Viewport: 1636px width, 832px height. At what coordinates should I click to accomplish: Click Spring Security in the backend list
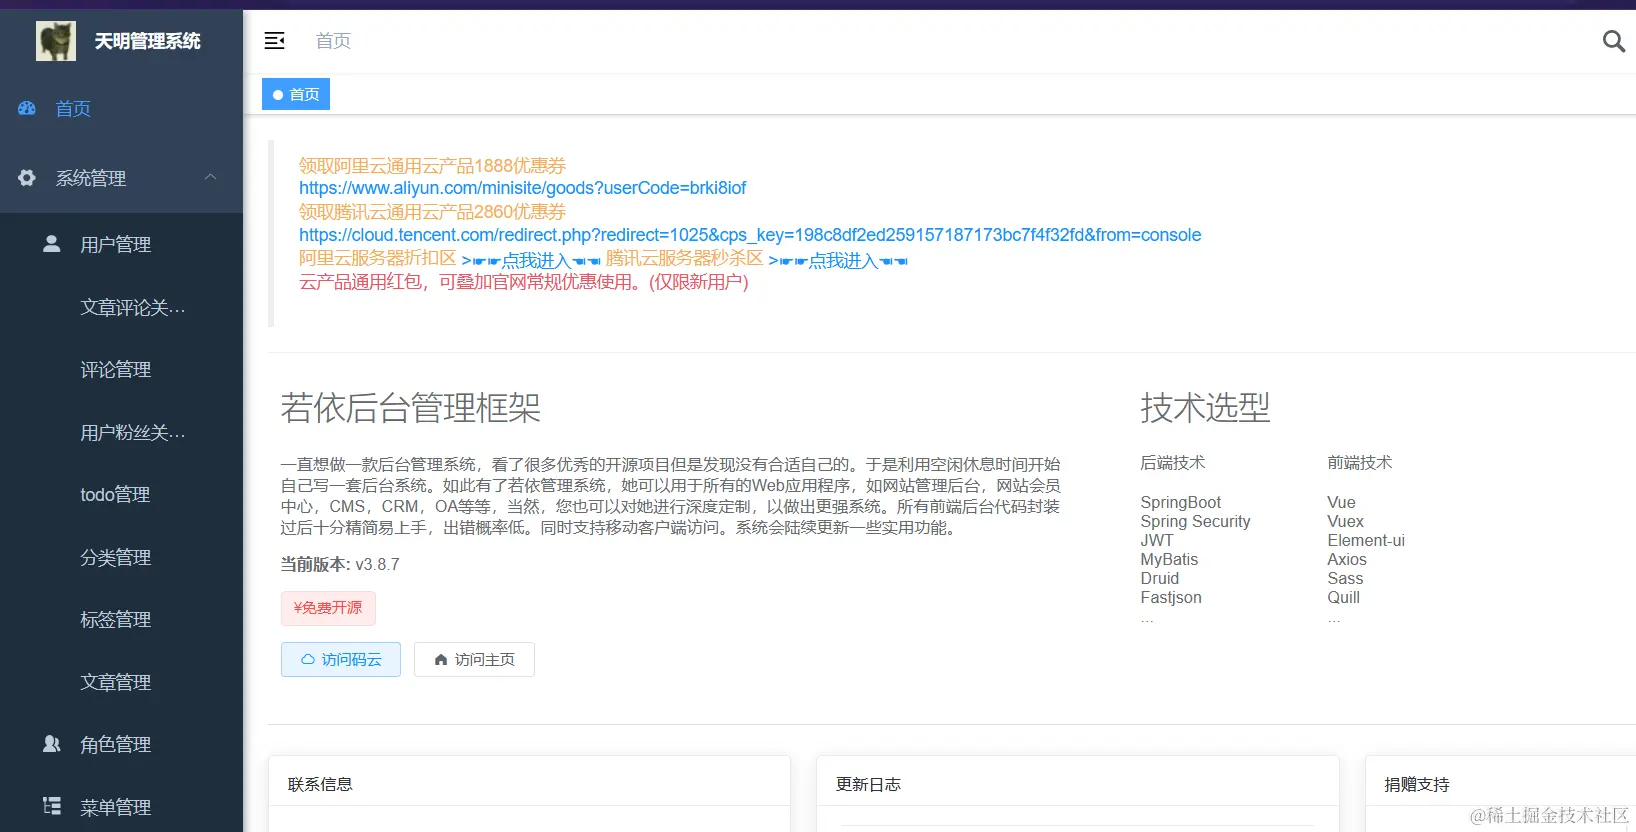pos(1196,521)
